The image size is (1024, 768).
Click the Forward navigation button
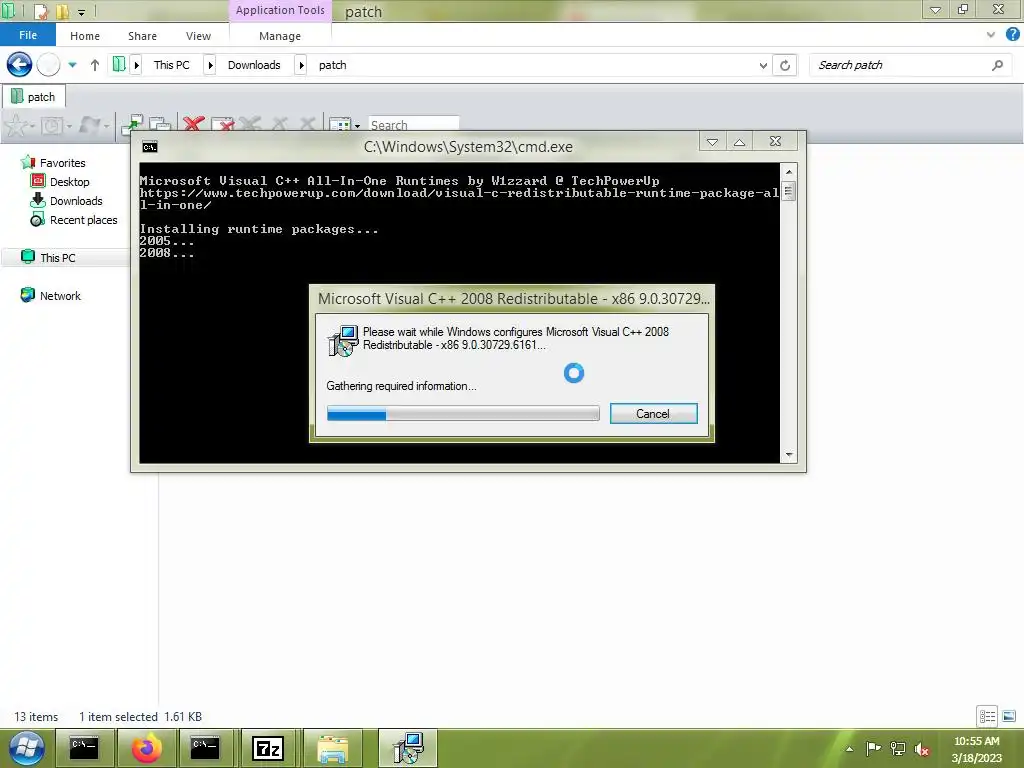48,65
